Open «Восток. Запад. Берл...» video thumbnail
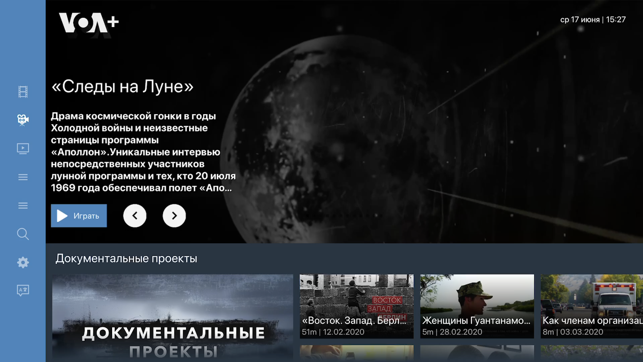This screenshot has height=362, width=643. tap(356, 306)
